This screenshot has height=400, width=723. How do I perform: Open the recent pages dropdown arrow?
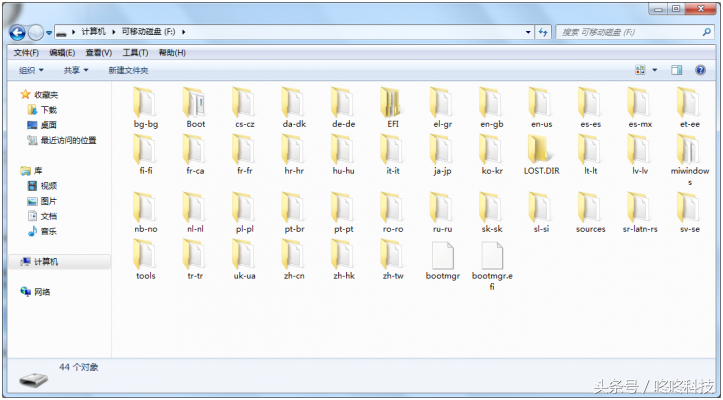tap(49, 33)
